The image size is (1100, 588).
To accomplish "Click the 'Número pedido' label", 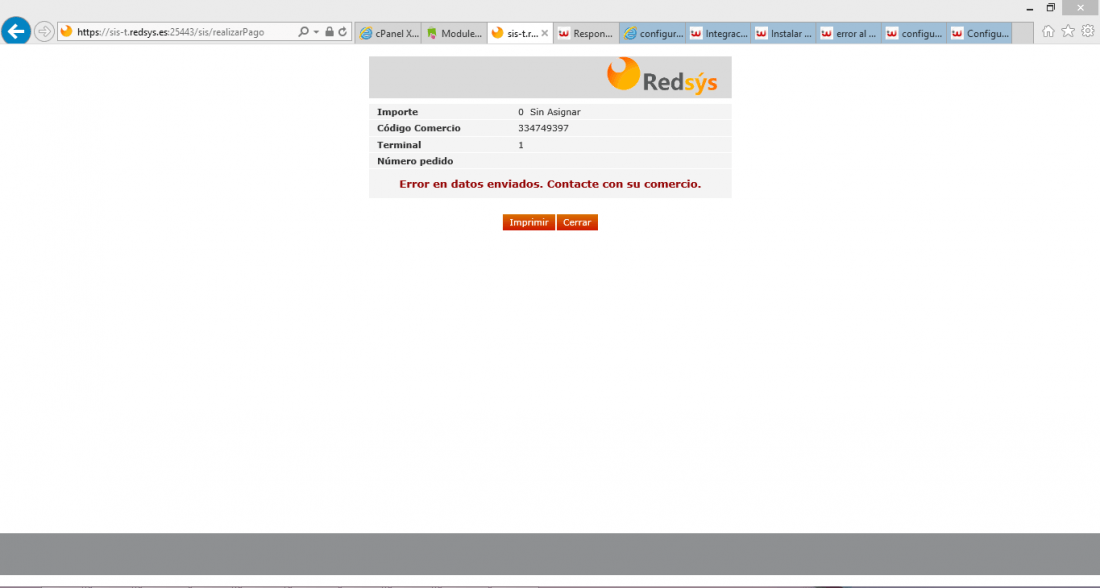I will pyautogui.click(x=415, y=161).
